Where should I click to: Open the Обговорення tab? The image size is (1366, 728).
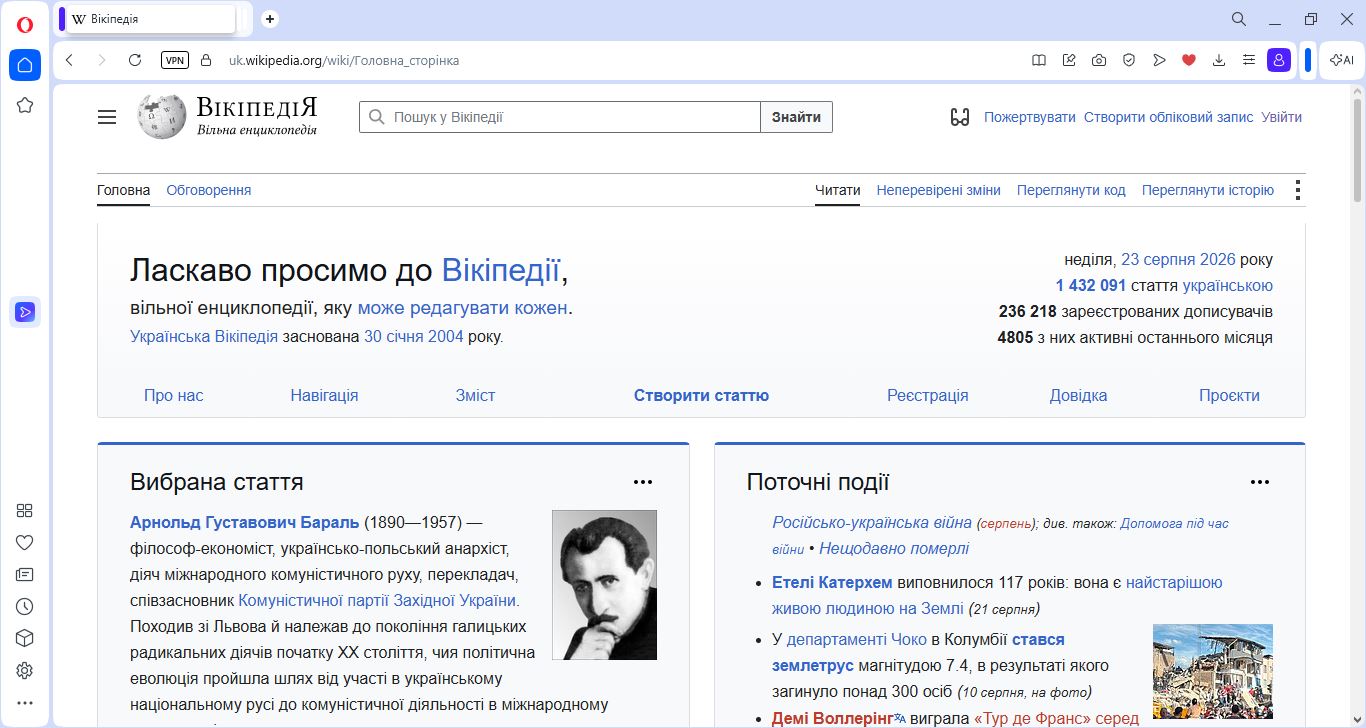tap(209, 190)
